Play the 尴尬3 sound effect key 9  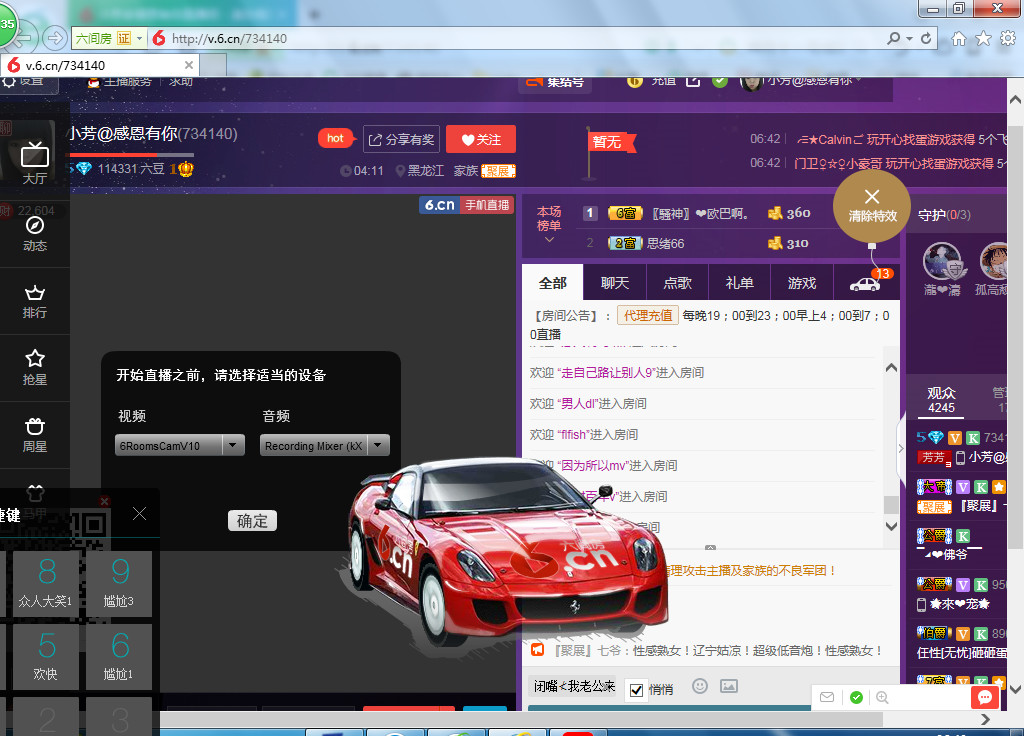pyautogui.click(x=119, y=583)
